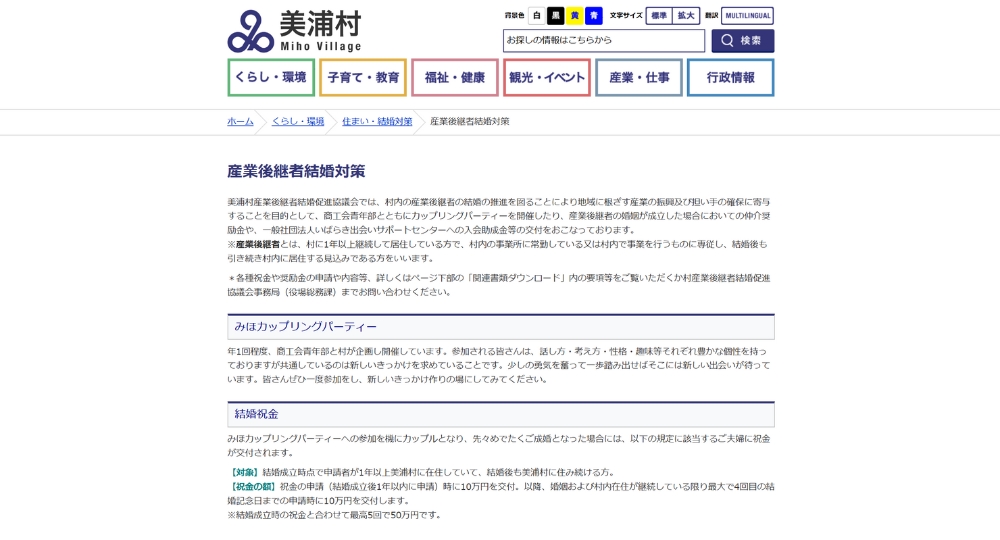Select the white (白) background color
This screenshot has width=1000, height=540.
(x=537, y=16)
